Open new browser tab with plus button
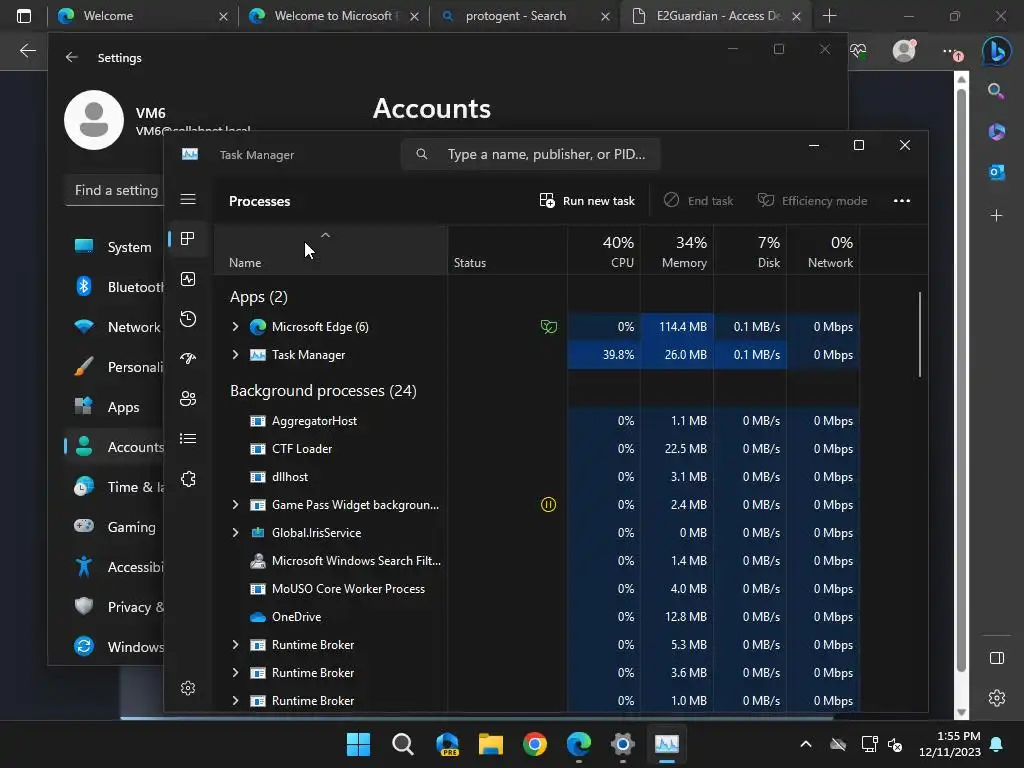This screenshot has height=768, width=1024. pyautogui.click(x=829, y=16)
